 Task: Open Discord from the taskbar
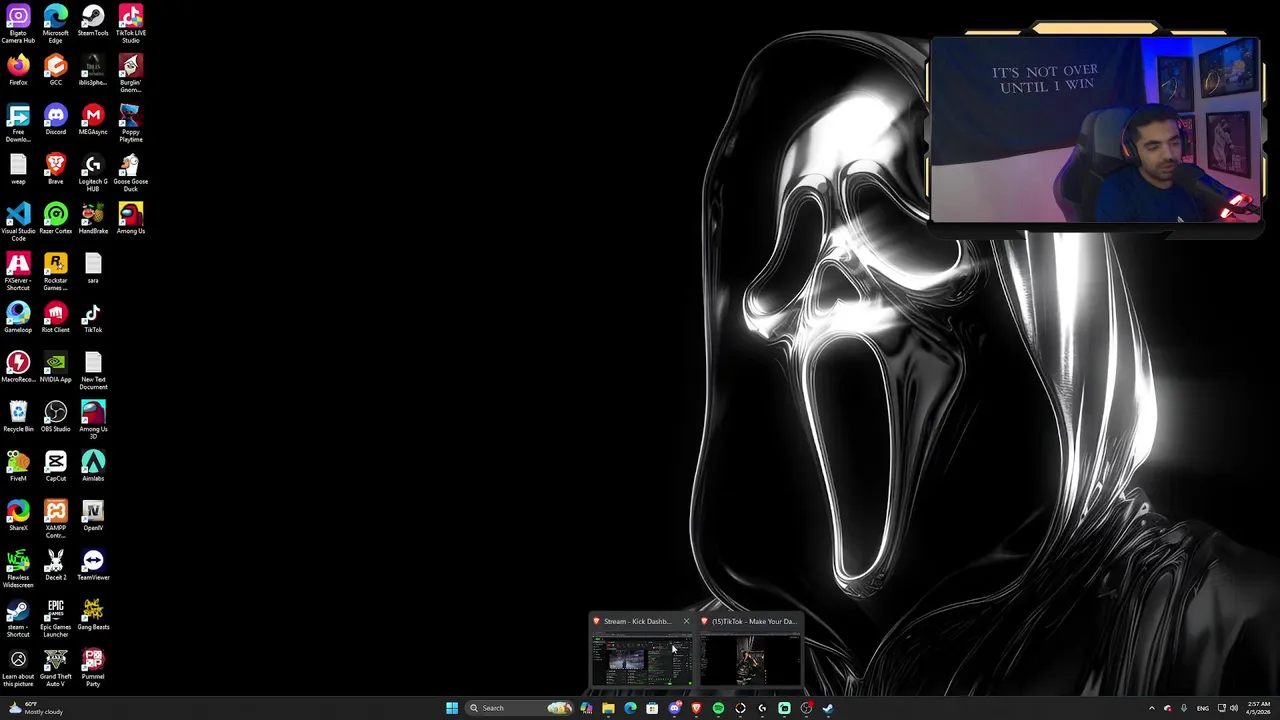[674, 708]
